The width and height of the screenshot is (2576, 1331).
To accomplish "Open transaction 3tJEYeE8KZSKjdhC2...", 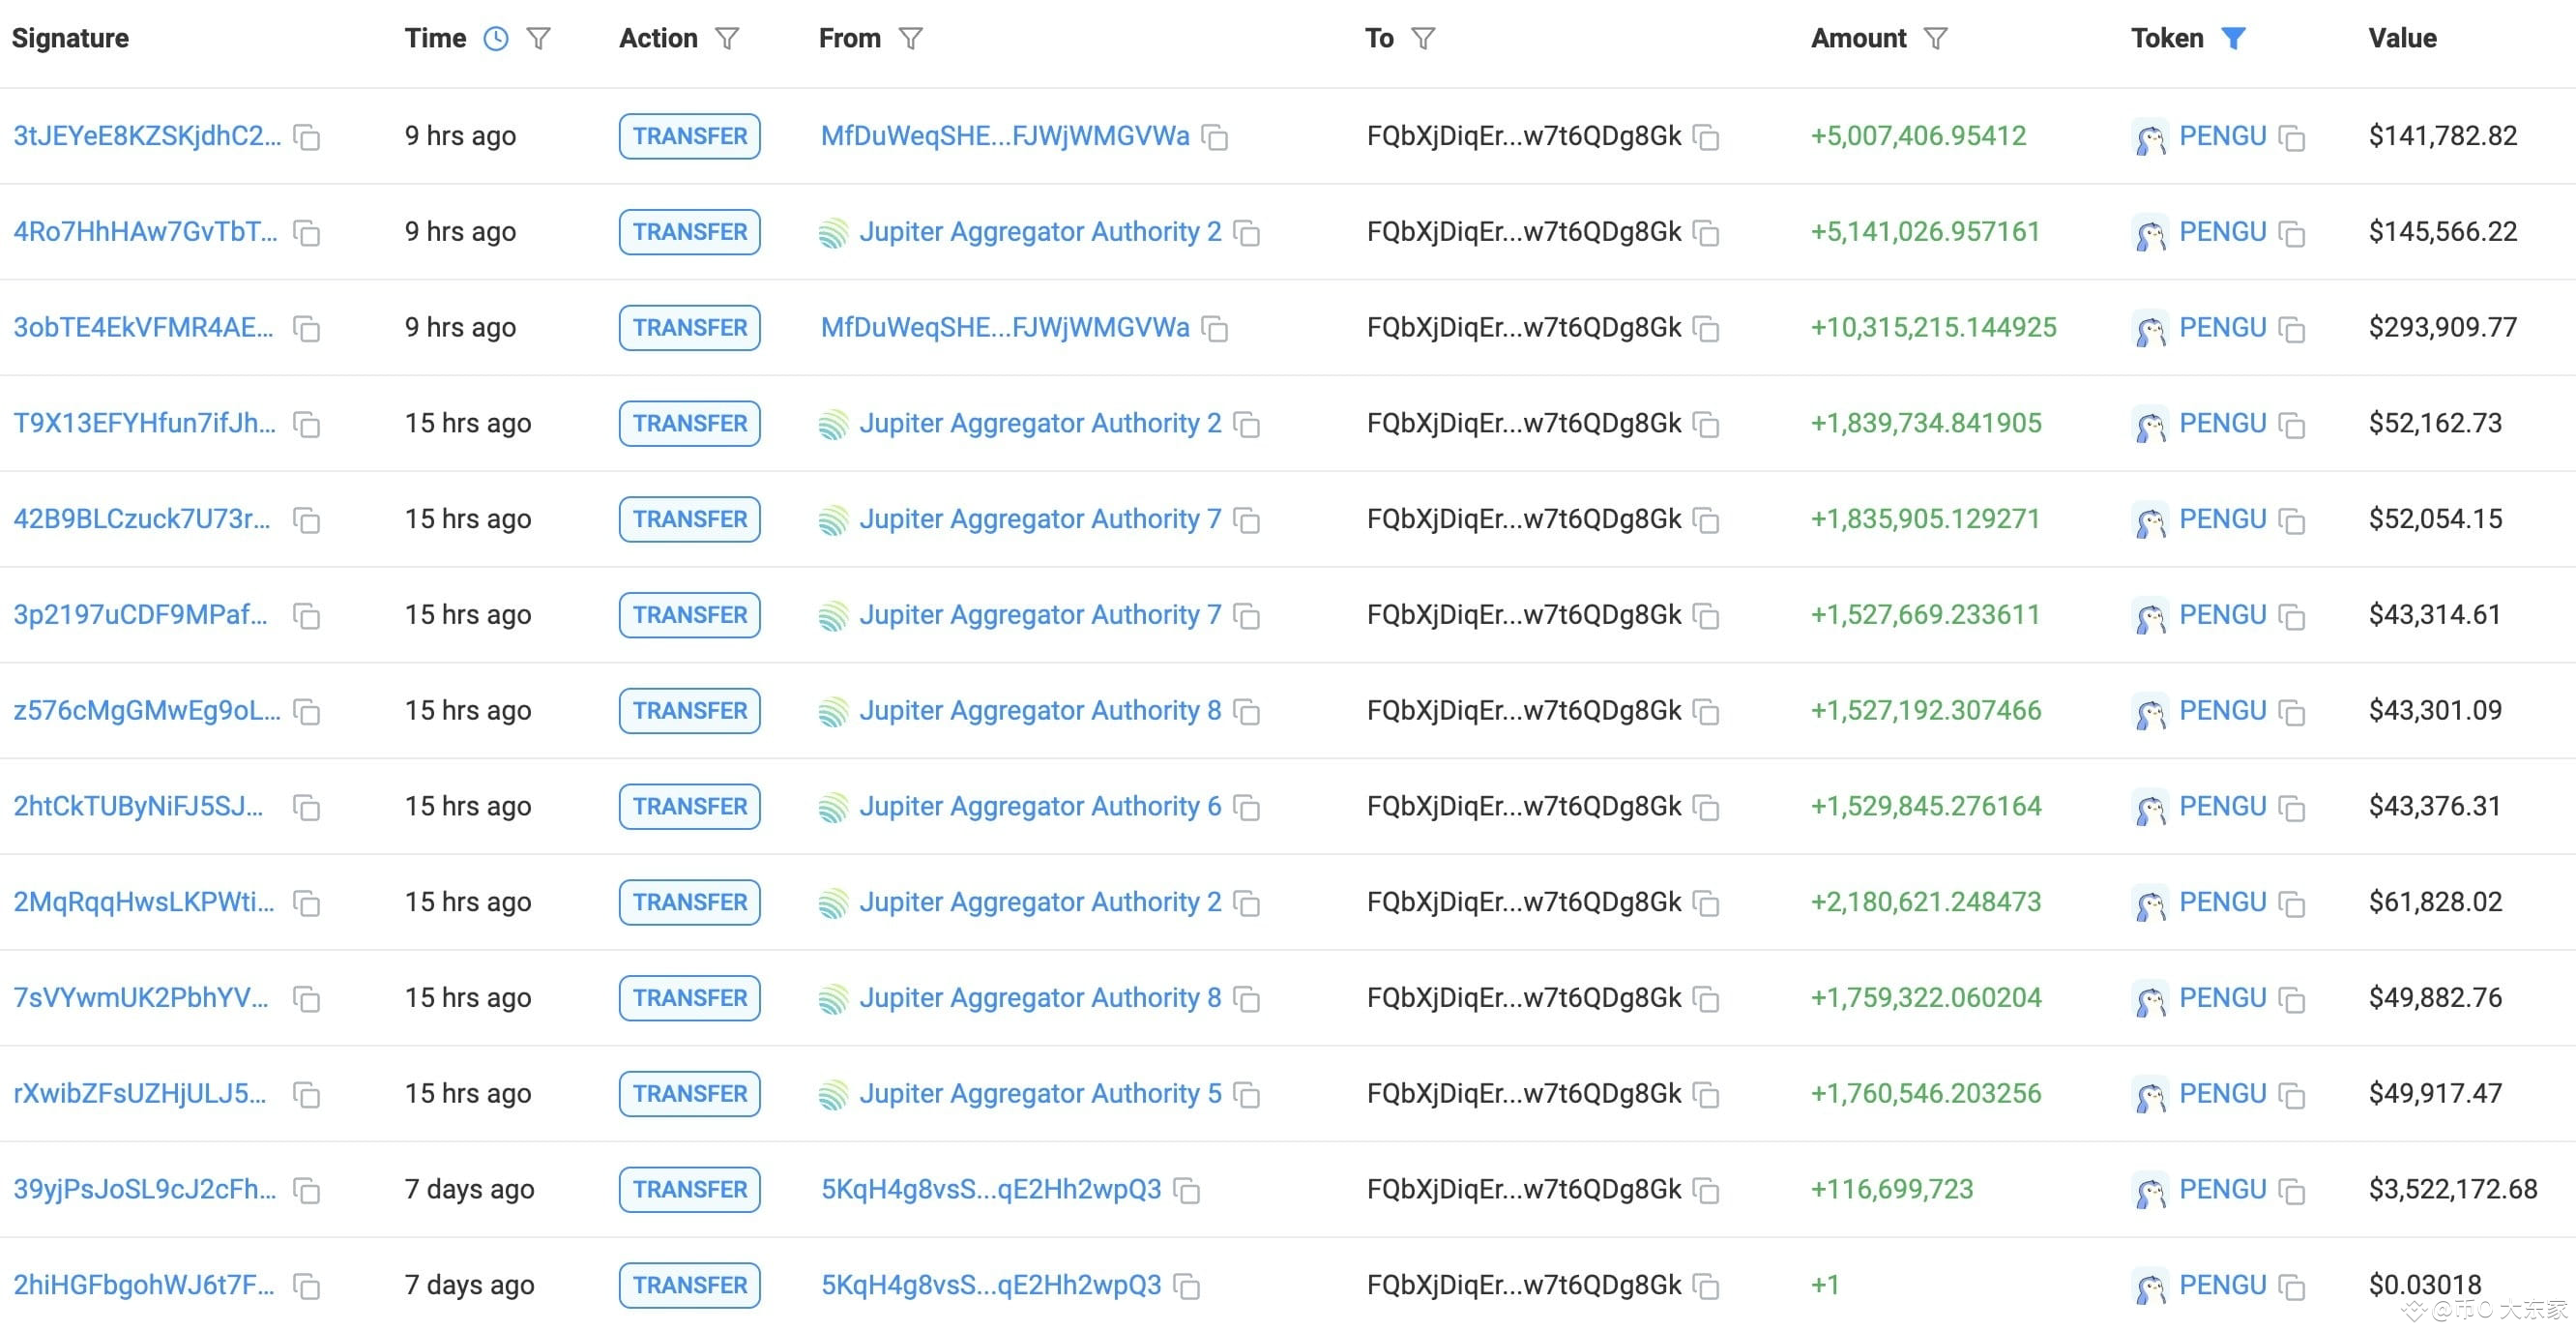I will [x=147, y=136].
